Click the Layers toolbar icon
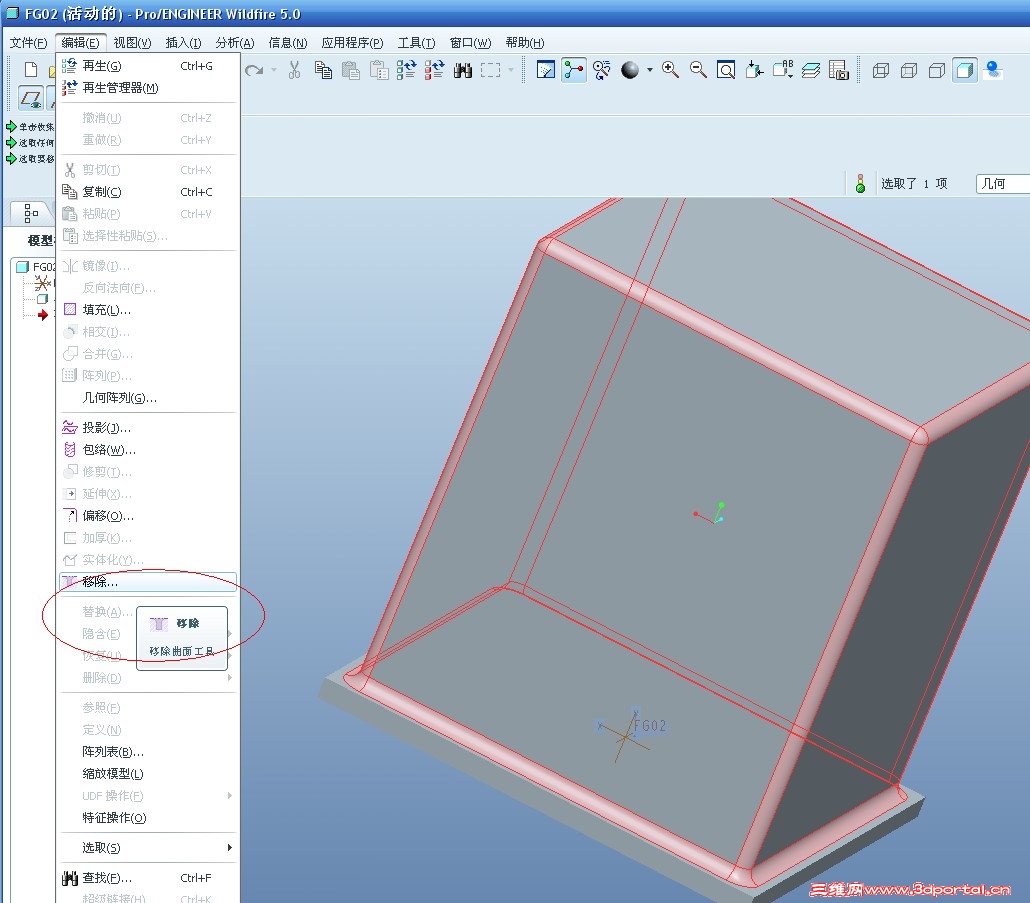The width and height of the screenshot is (1030, 903). [x=811, y=70]
